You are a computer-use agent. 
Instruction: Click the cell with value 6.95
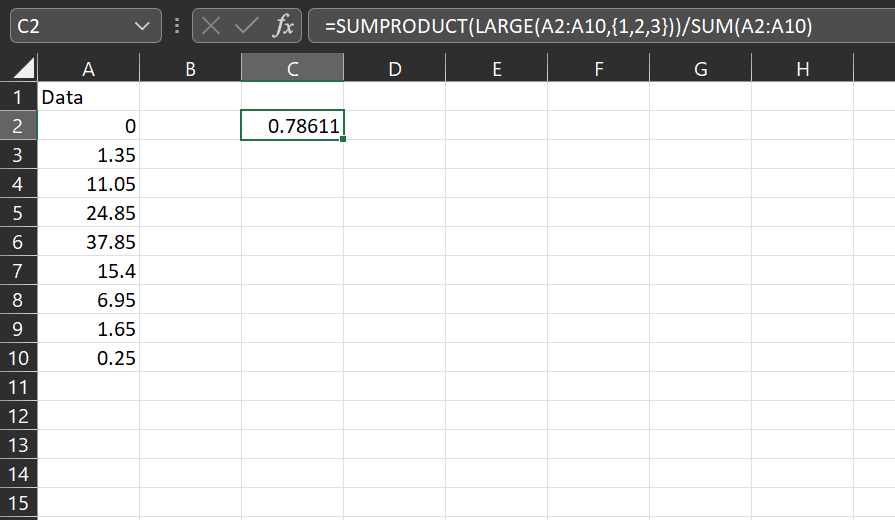88,300
